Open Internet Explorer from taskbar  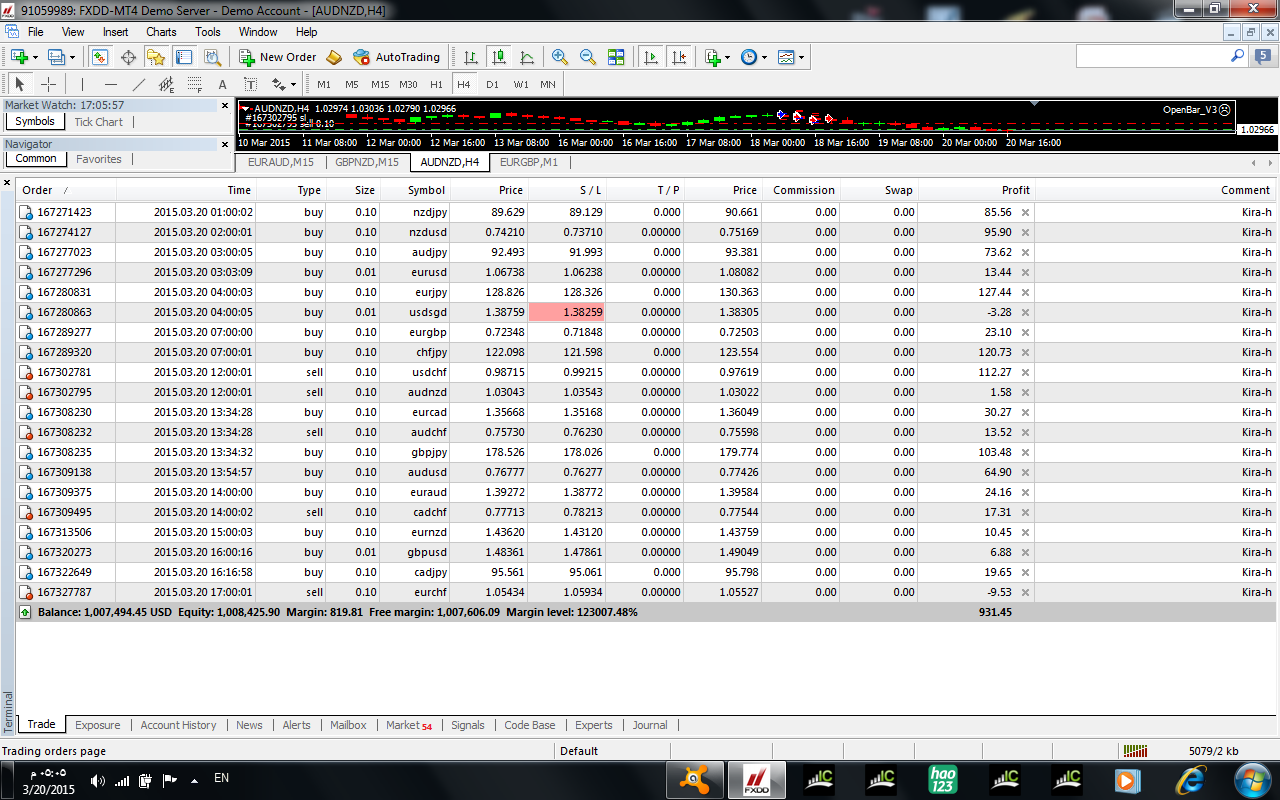[x=1190, y=780]
